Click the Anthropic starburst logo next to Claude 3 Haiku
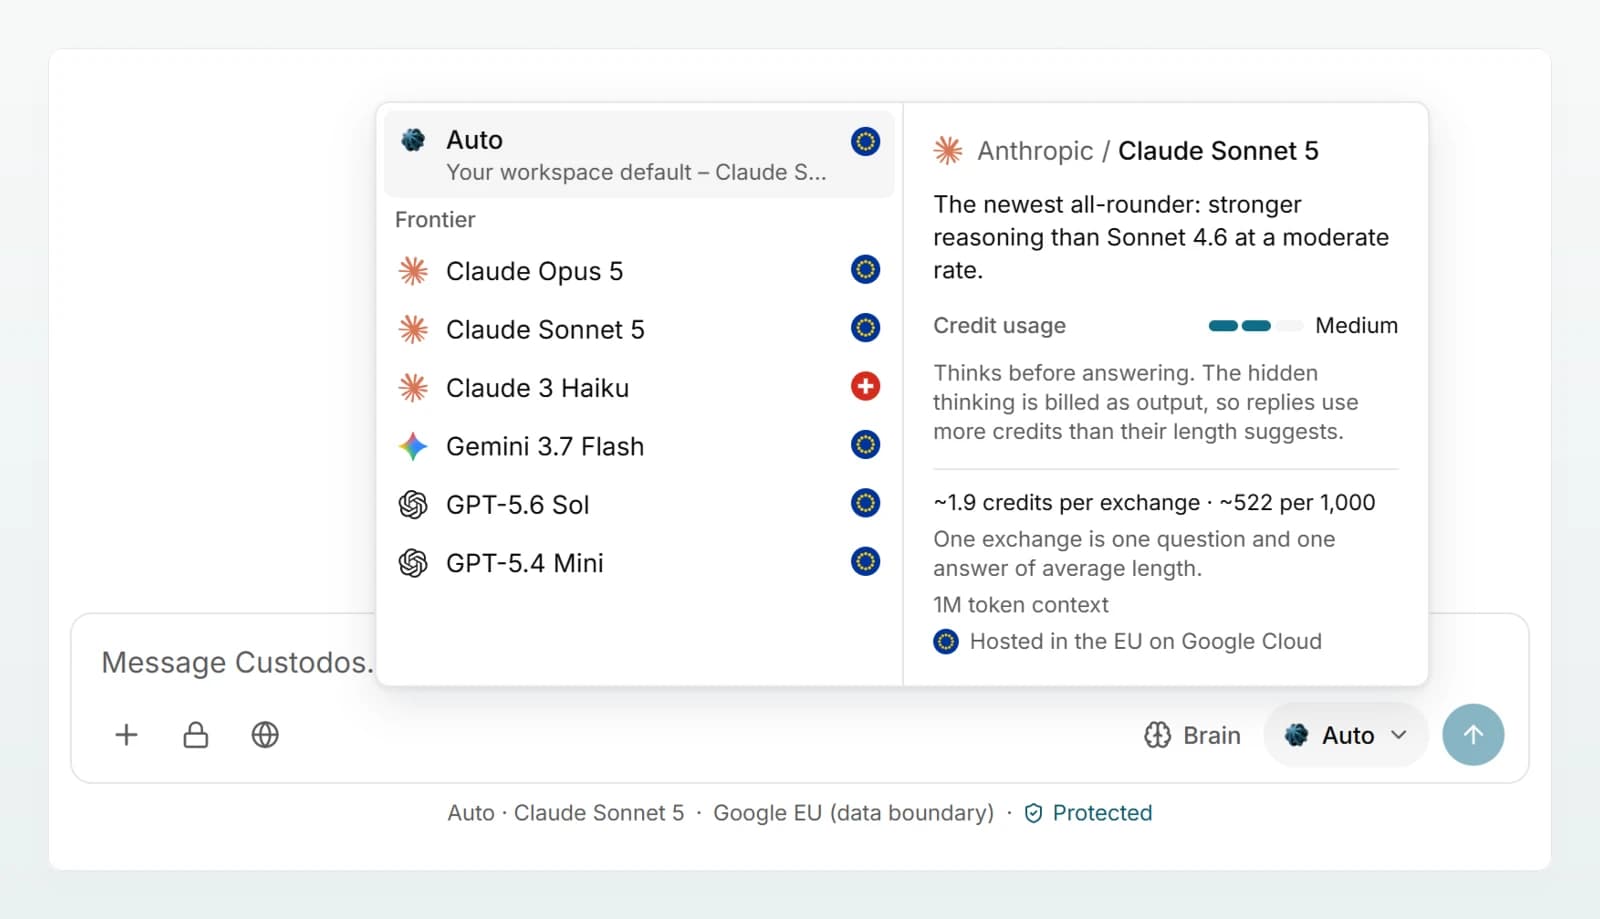 pos(413,387)
